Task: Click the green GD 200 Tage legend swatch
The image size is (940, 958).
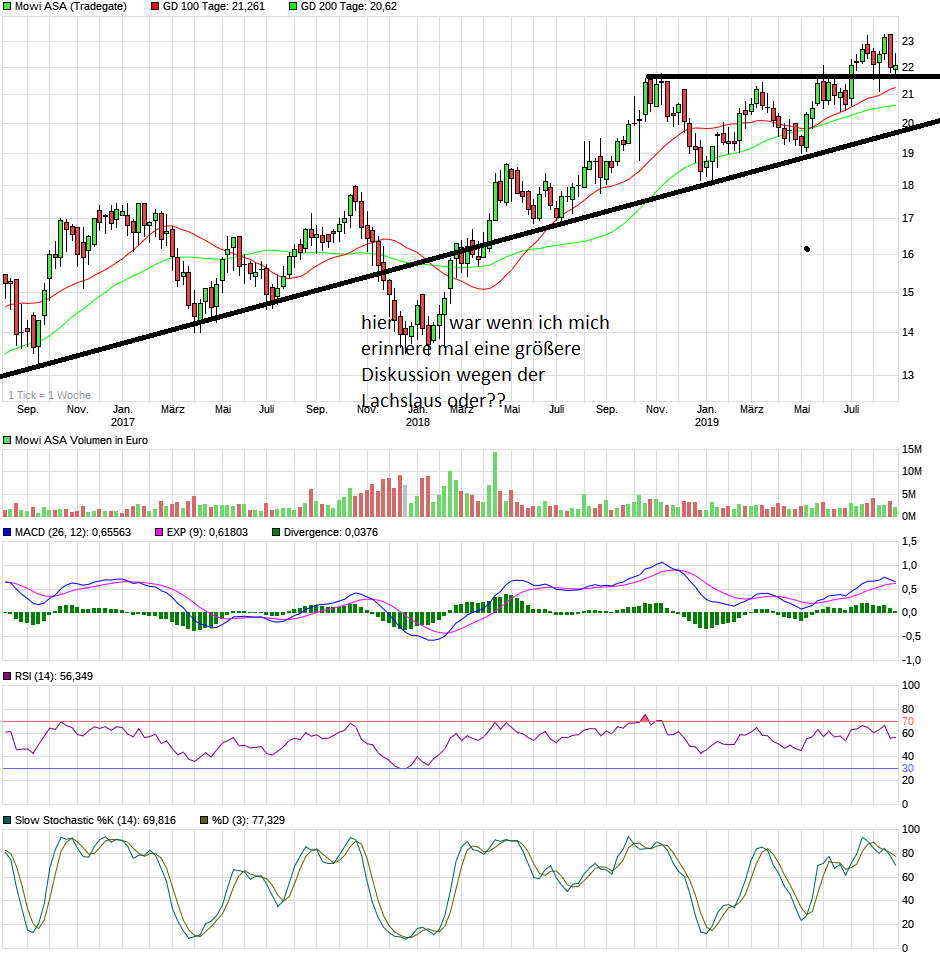Action: pyautogui.click(x=293, y=7)
